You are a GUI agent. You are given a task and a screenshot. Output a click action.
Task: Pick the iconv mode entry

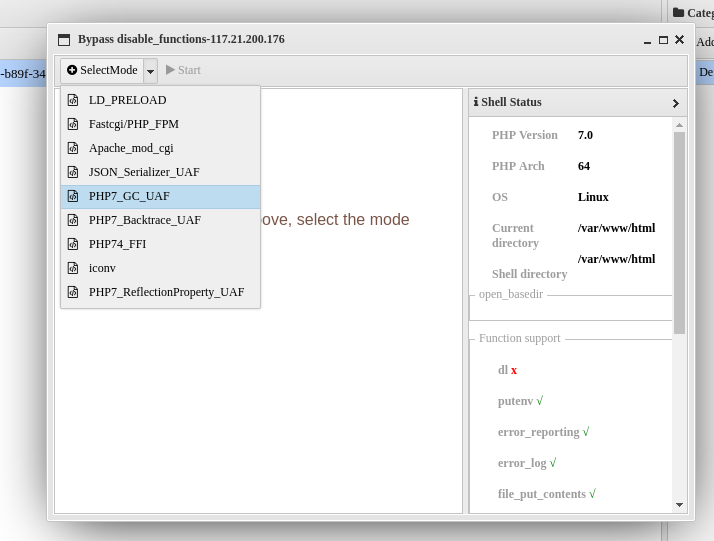coord(160,268)
